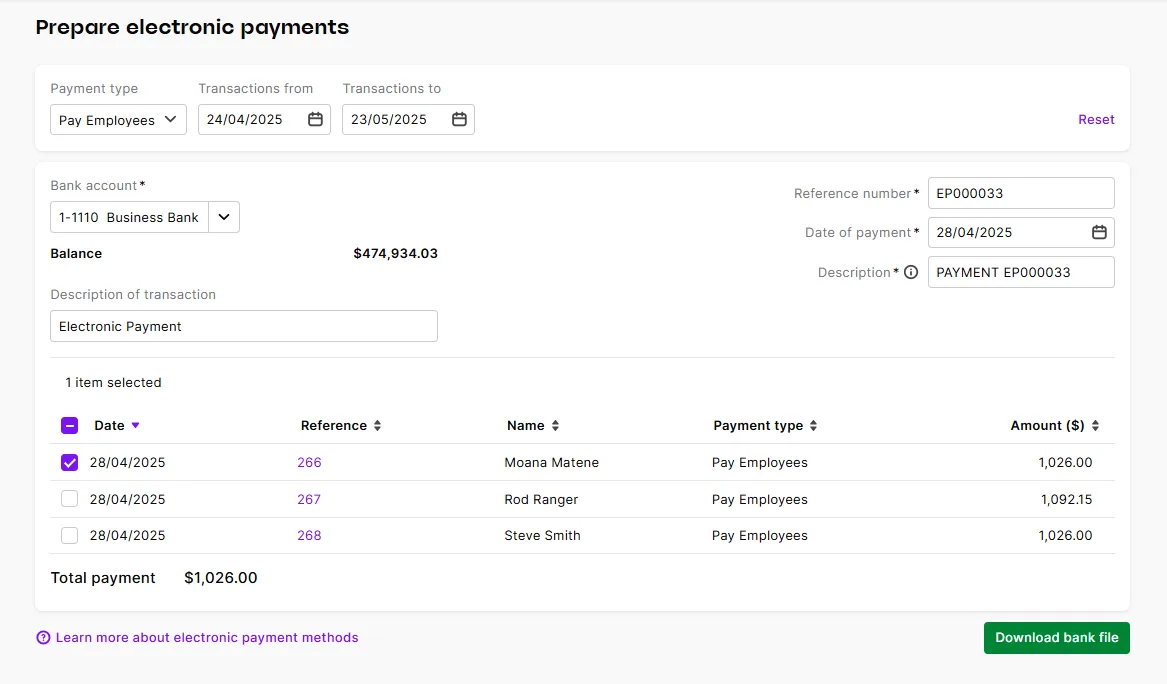1167x684 pixels.
Task: Check the Rod Ranger payment row
Action: click(69, 499)
